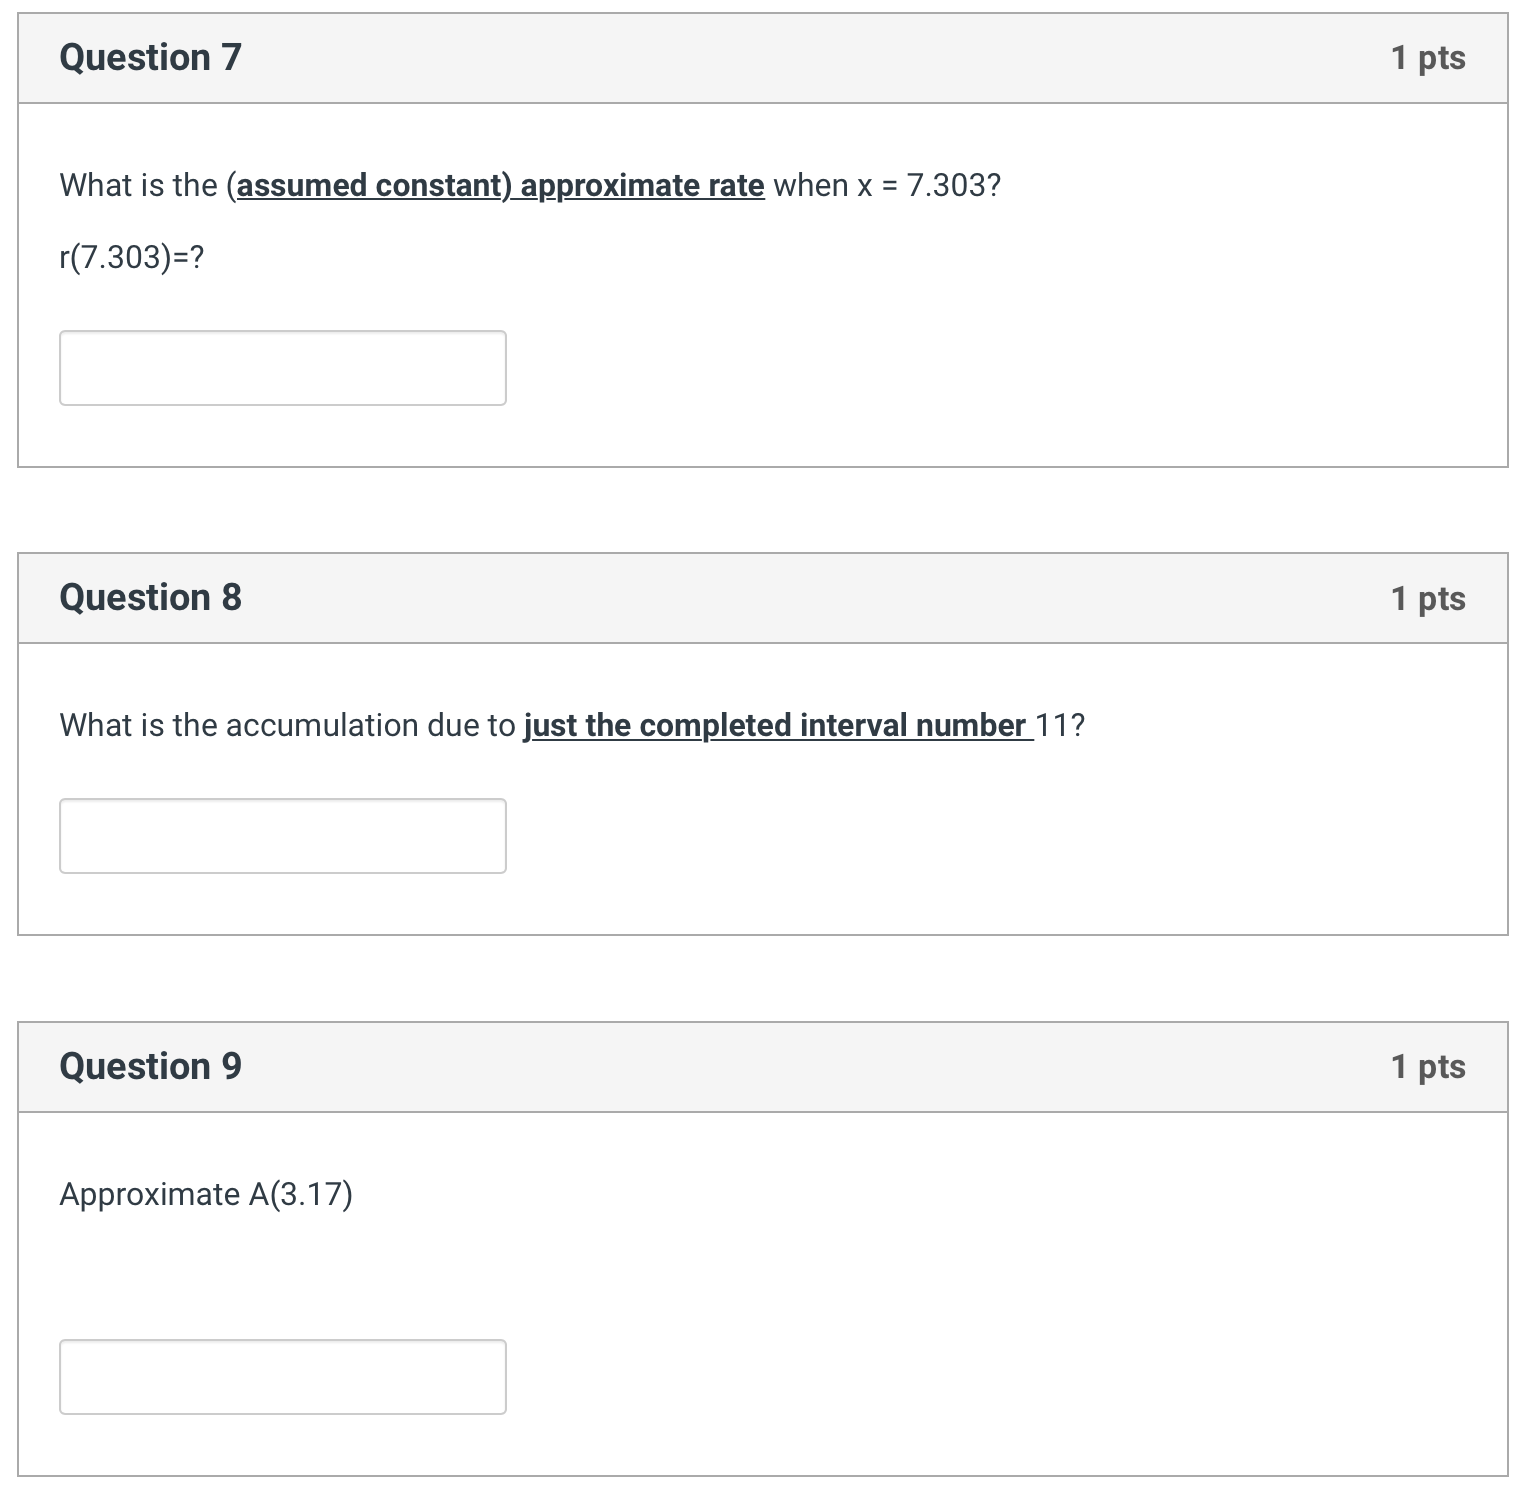Click underlined "just the completed interval number" text

point(775,726)
